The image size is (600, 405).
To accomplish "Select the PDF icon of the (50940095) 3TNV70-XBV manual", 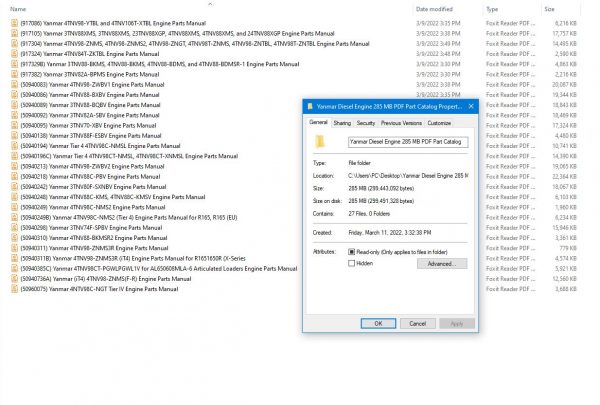I will (x=15, y=126).
